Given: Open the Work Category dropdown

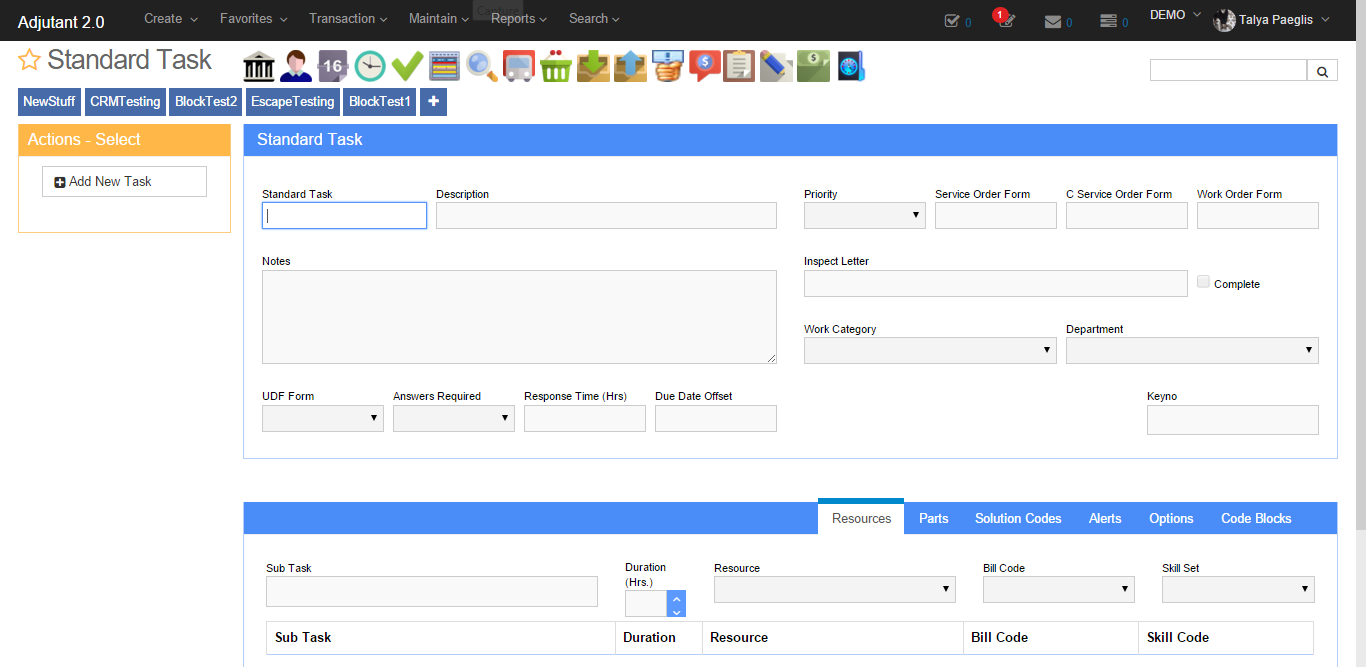Looking at the screenshot, I should (929, 350).
